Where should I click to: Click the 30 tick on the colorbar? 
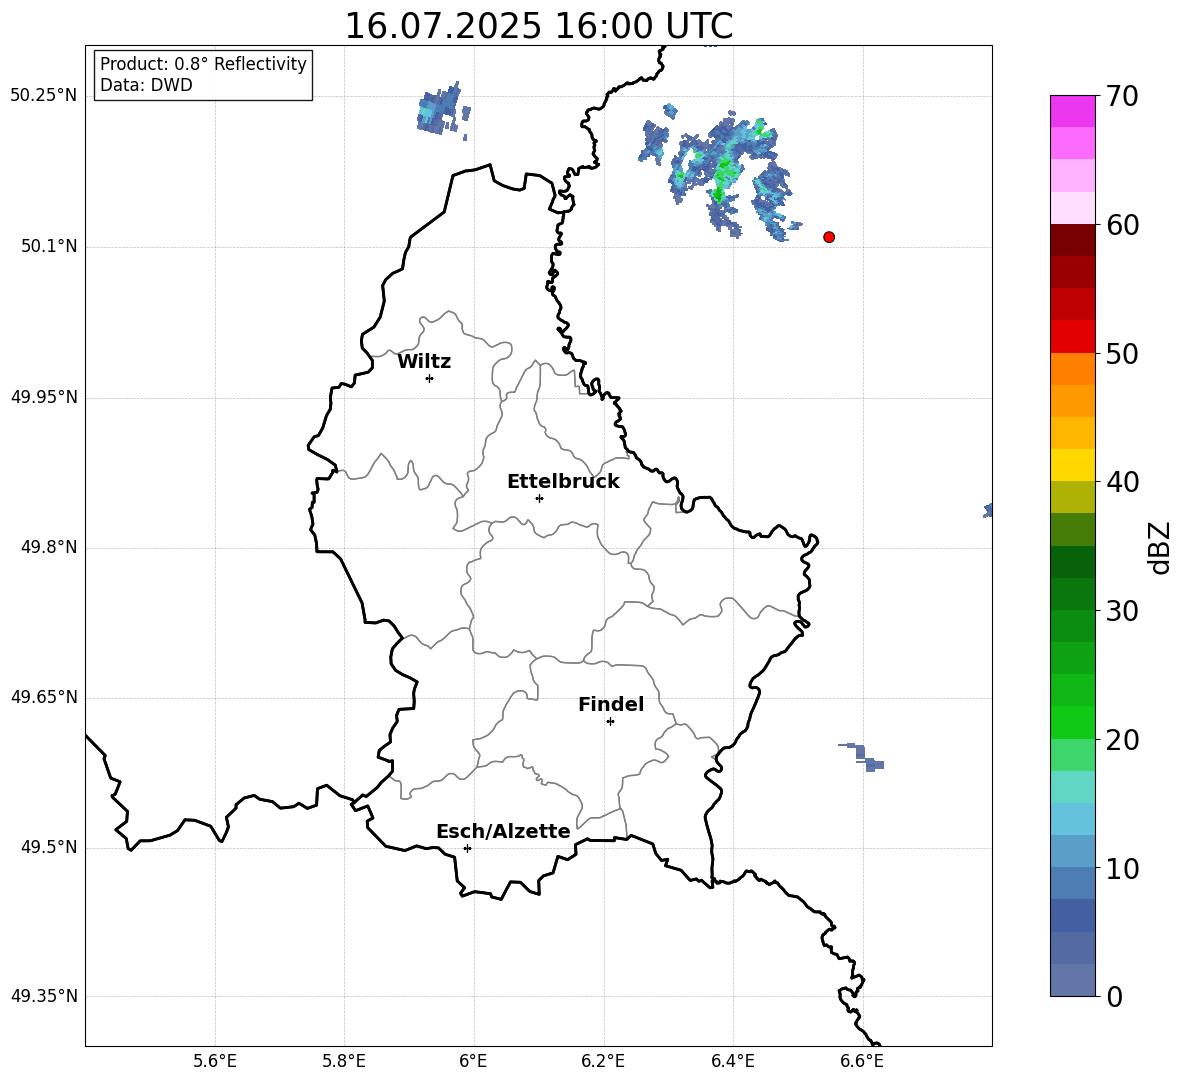1122,611
